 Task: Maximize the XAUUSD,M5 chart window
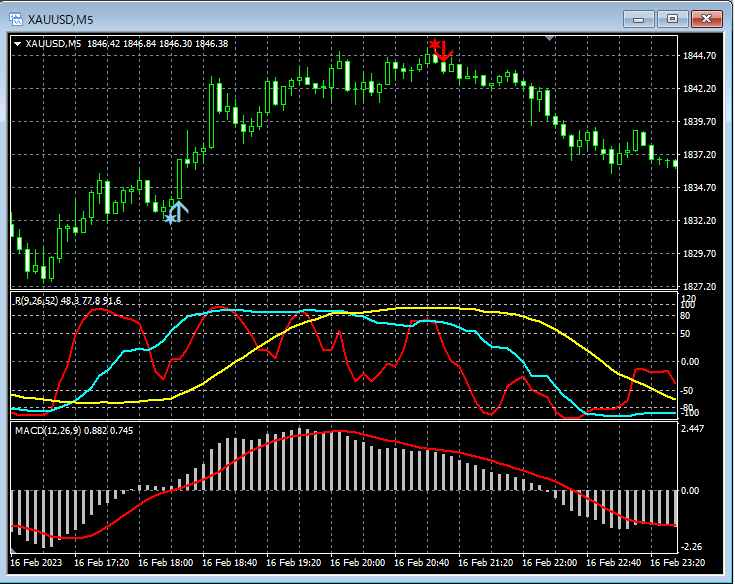[x=672, y=19]
